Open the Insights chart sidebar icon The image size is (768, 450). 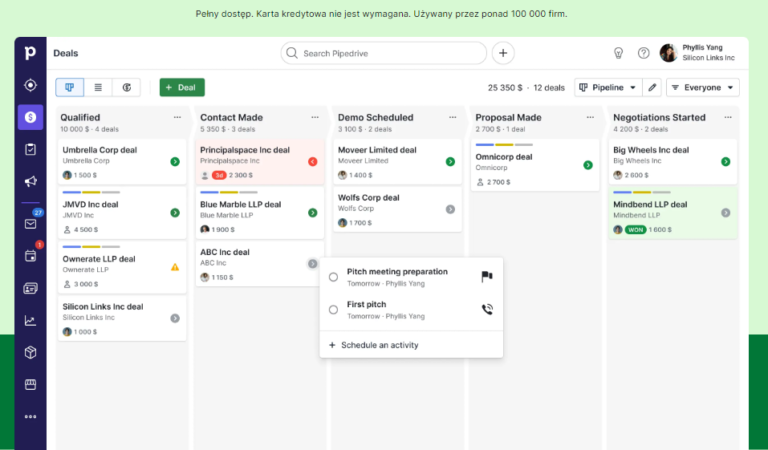(30, 321)
